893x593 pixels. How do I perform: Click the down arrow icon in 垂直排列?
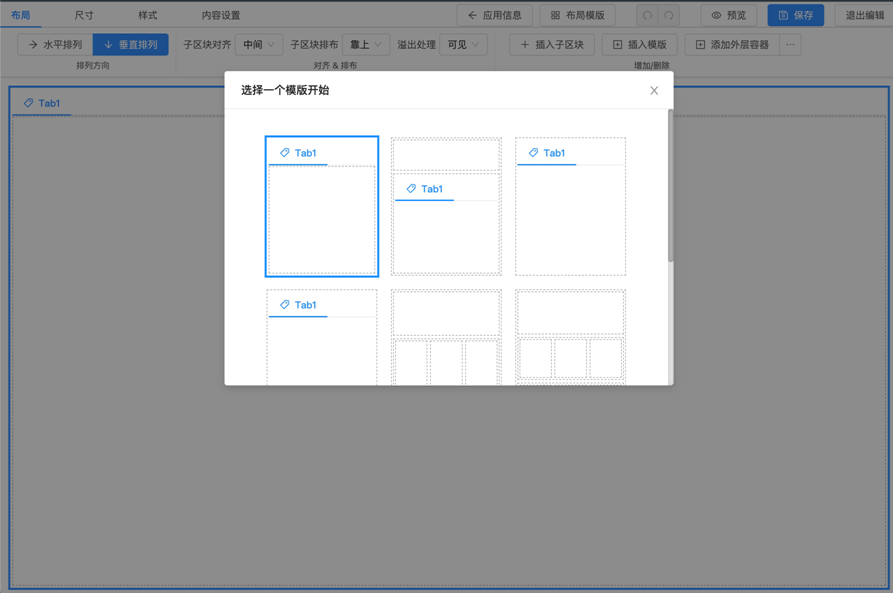108,44
